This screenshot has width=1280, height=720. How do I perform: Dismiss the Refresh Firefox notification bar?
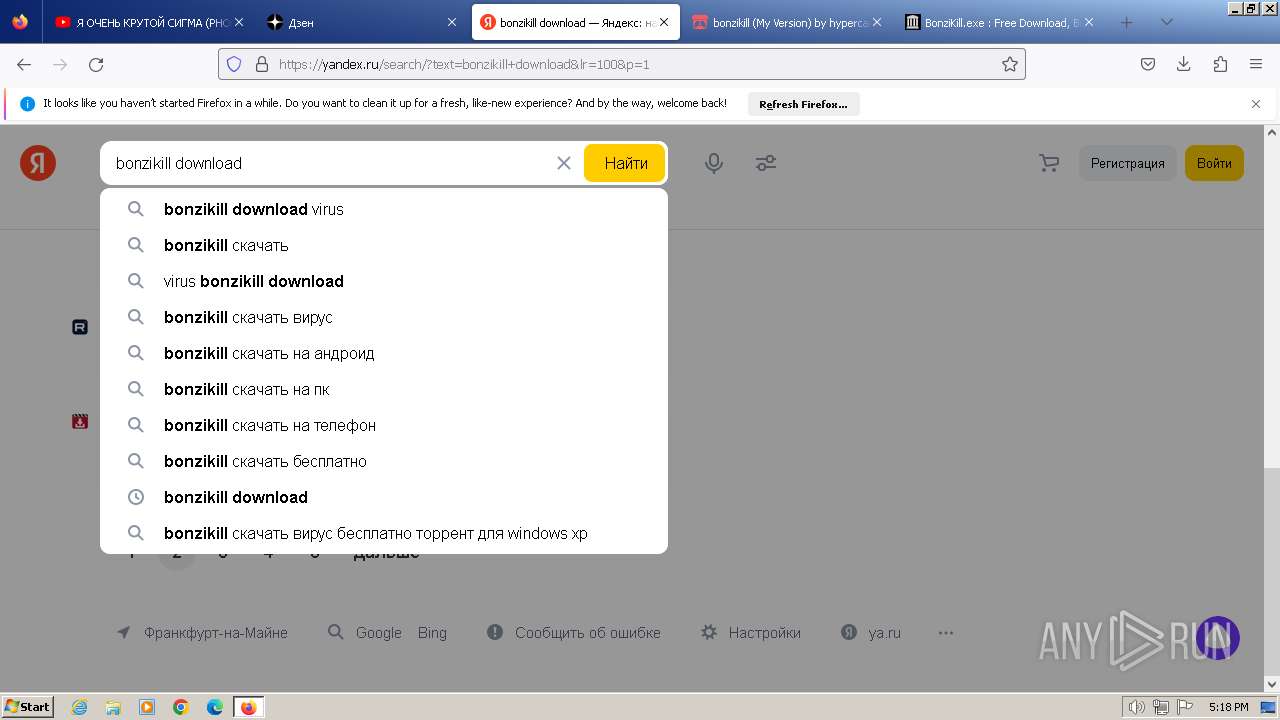click(x=1256, y=104)
